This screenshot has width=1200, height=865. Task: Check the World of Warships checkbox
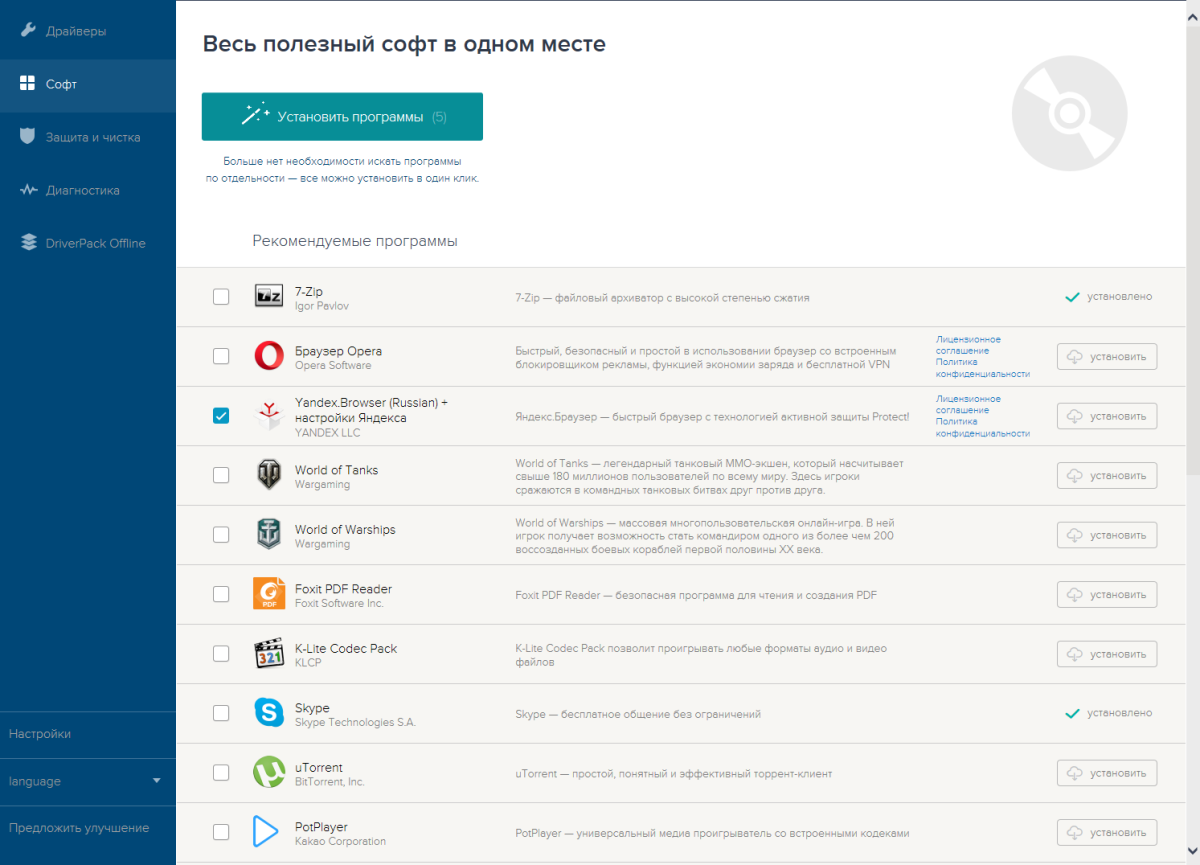(221, 535)
